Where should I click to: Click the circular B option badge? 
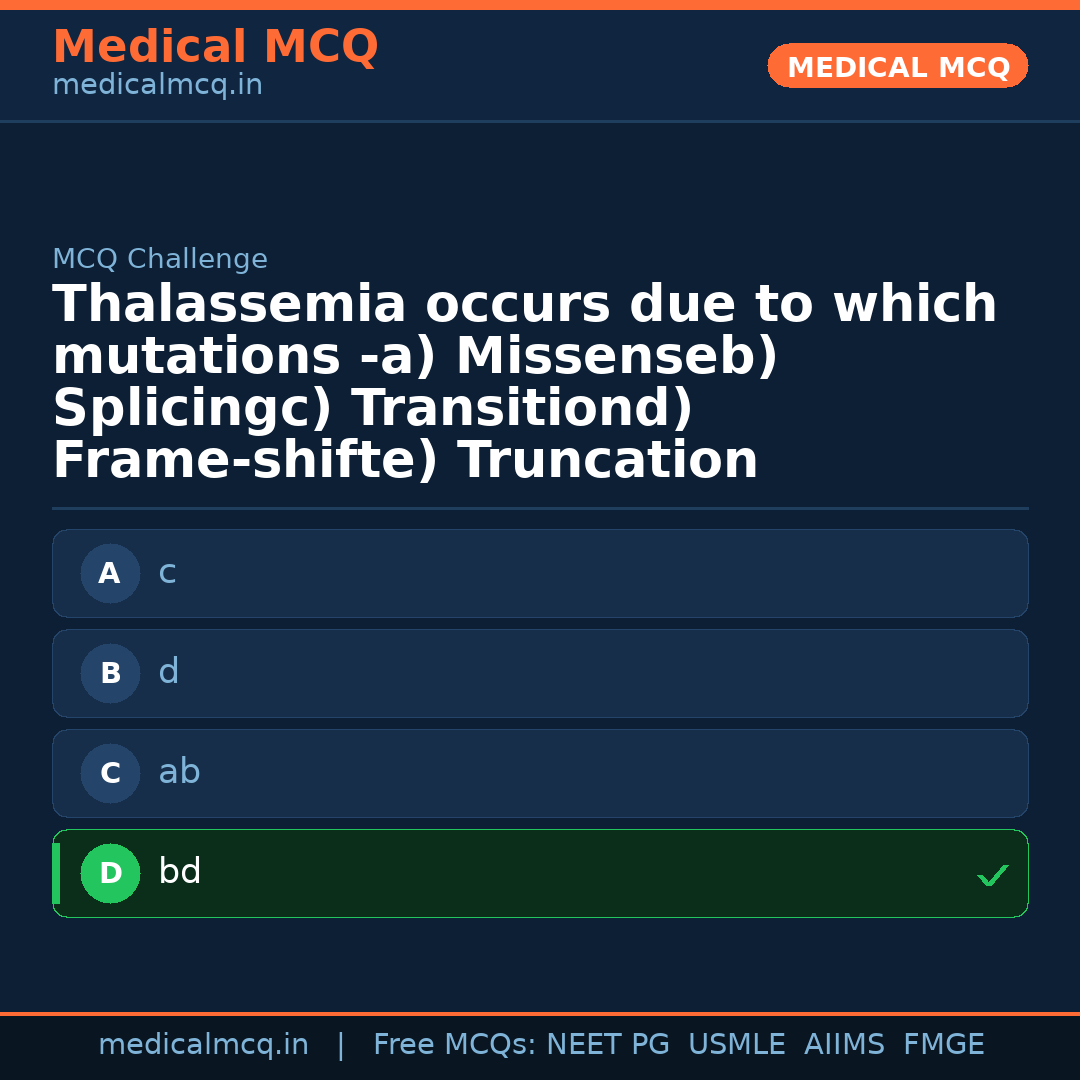[110, 673]
